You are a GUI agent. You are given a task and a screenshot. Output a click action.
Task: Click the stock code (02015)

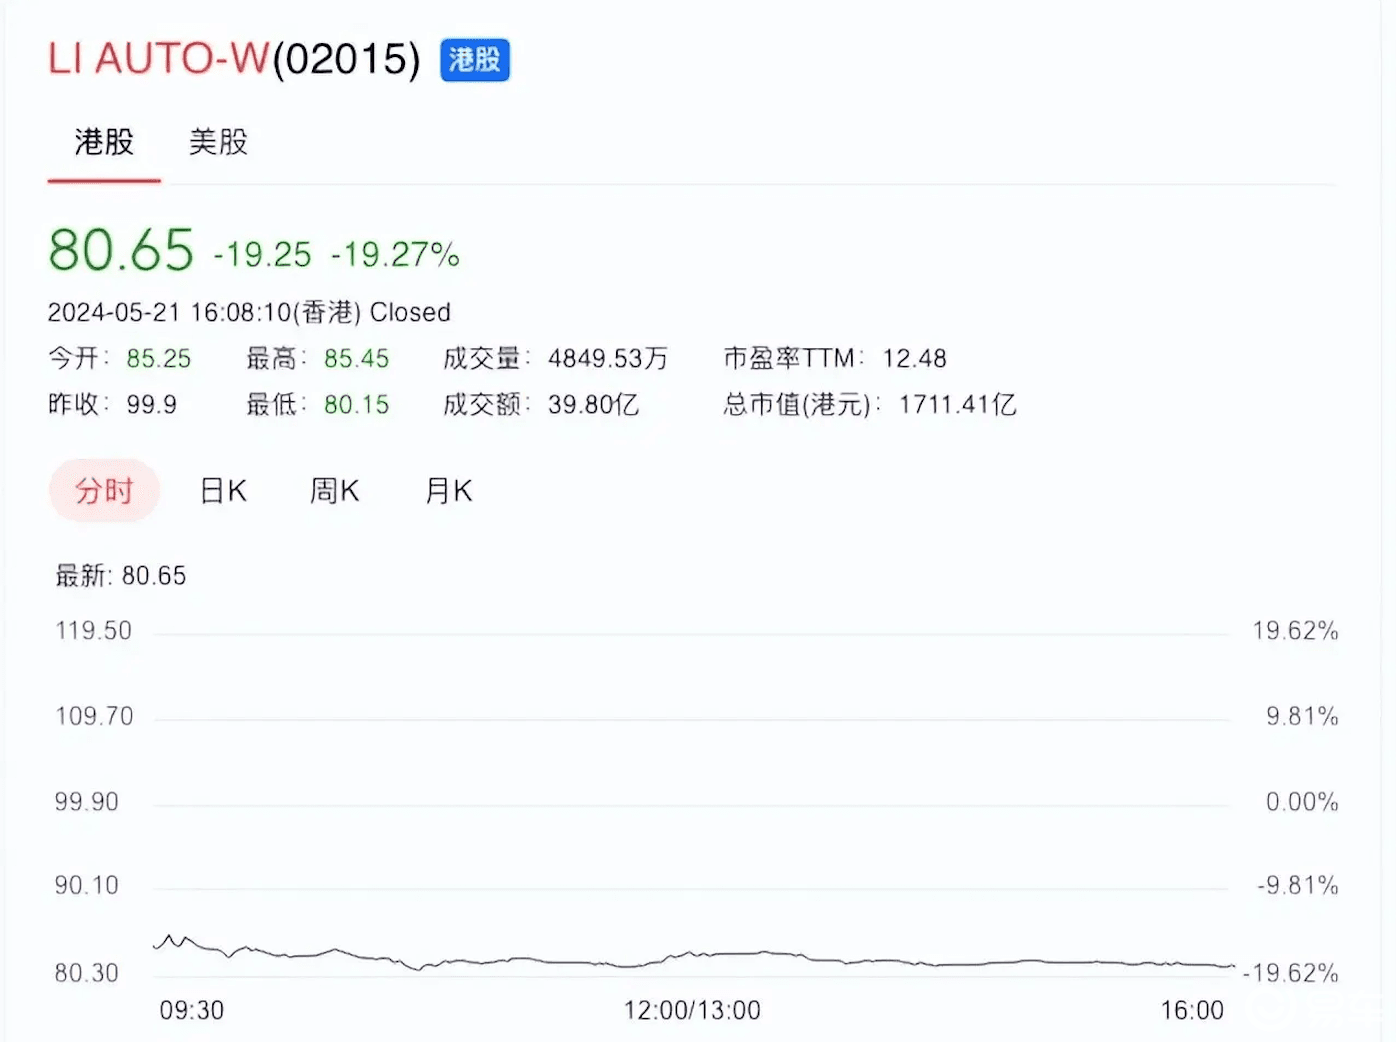pyautogui.click(x=346, y=59)
